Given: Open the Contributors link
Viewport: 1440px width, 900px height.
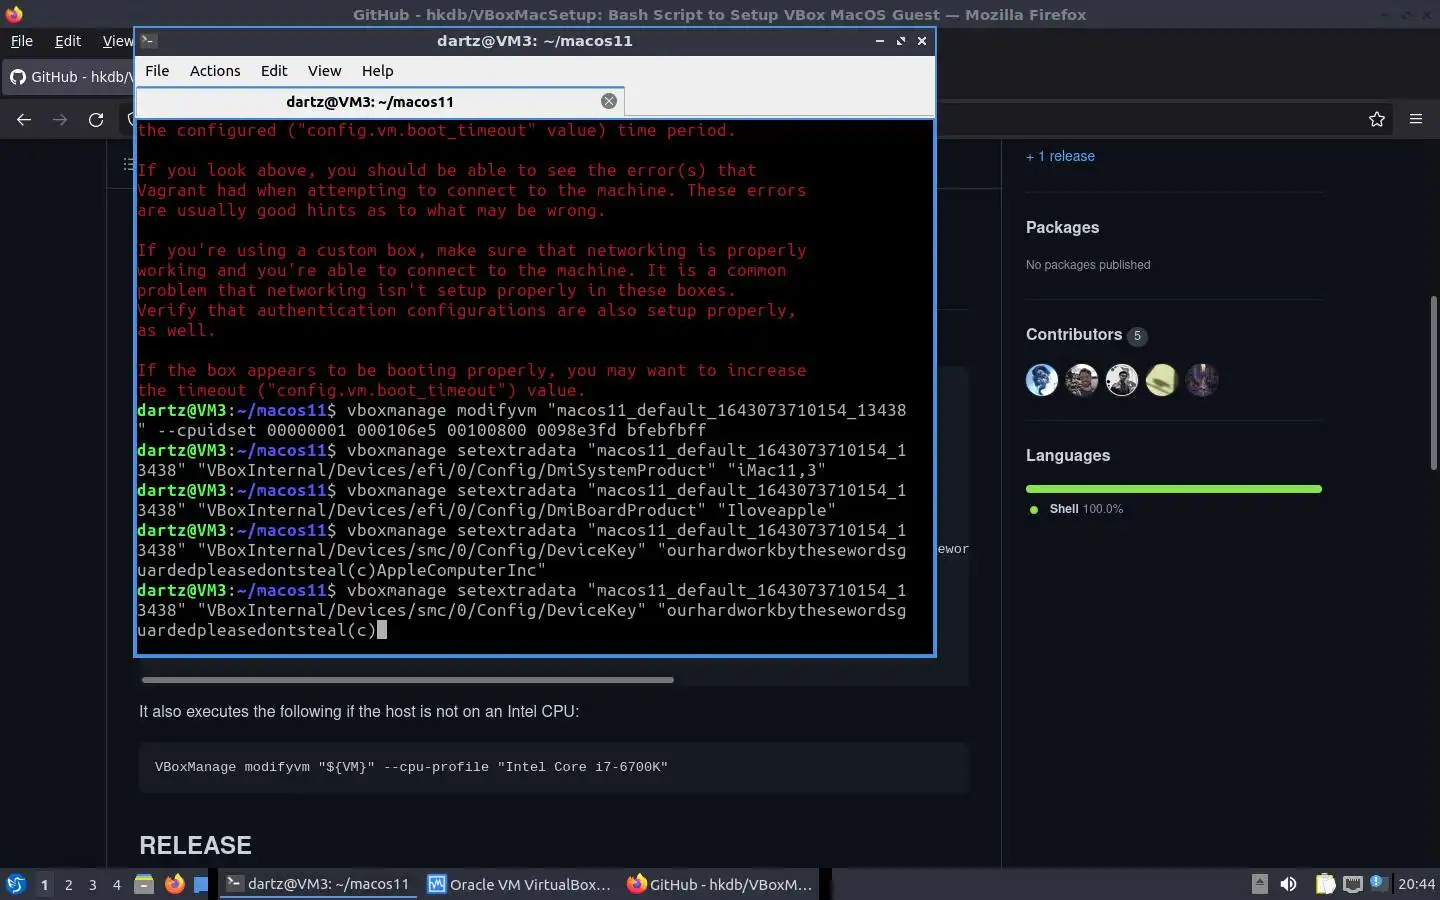Looking at the screenshot, I should 1074,335.
